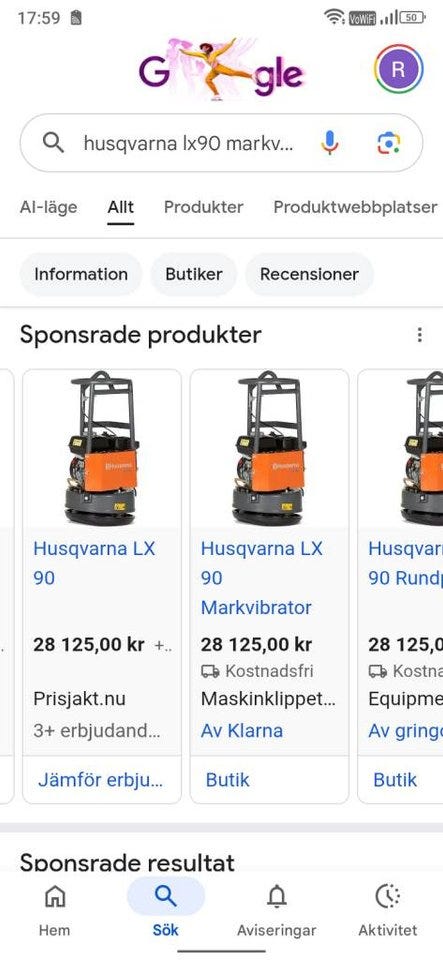Switch to the AI-läge tab
The image size is (443, 960).
pyautogui.click(x=48, y=207)
